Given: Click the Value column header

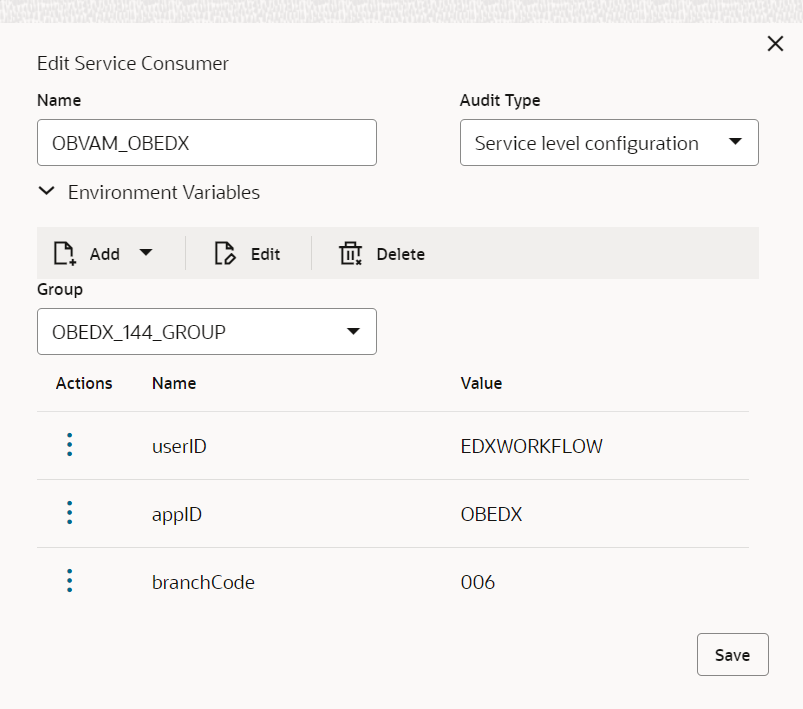Looking at the screenshot, I should [x=481, y=383].
